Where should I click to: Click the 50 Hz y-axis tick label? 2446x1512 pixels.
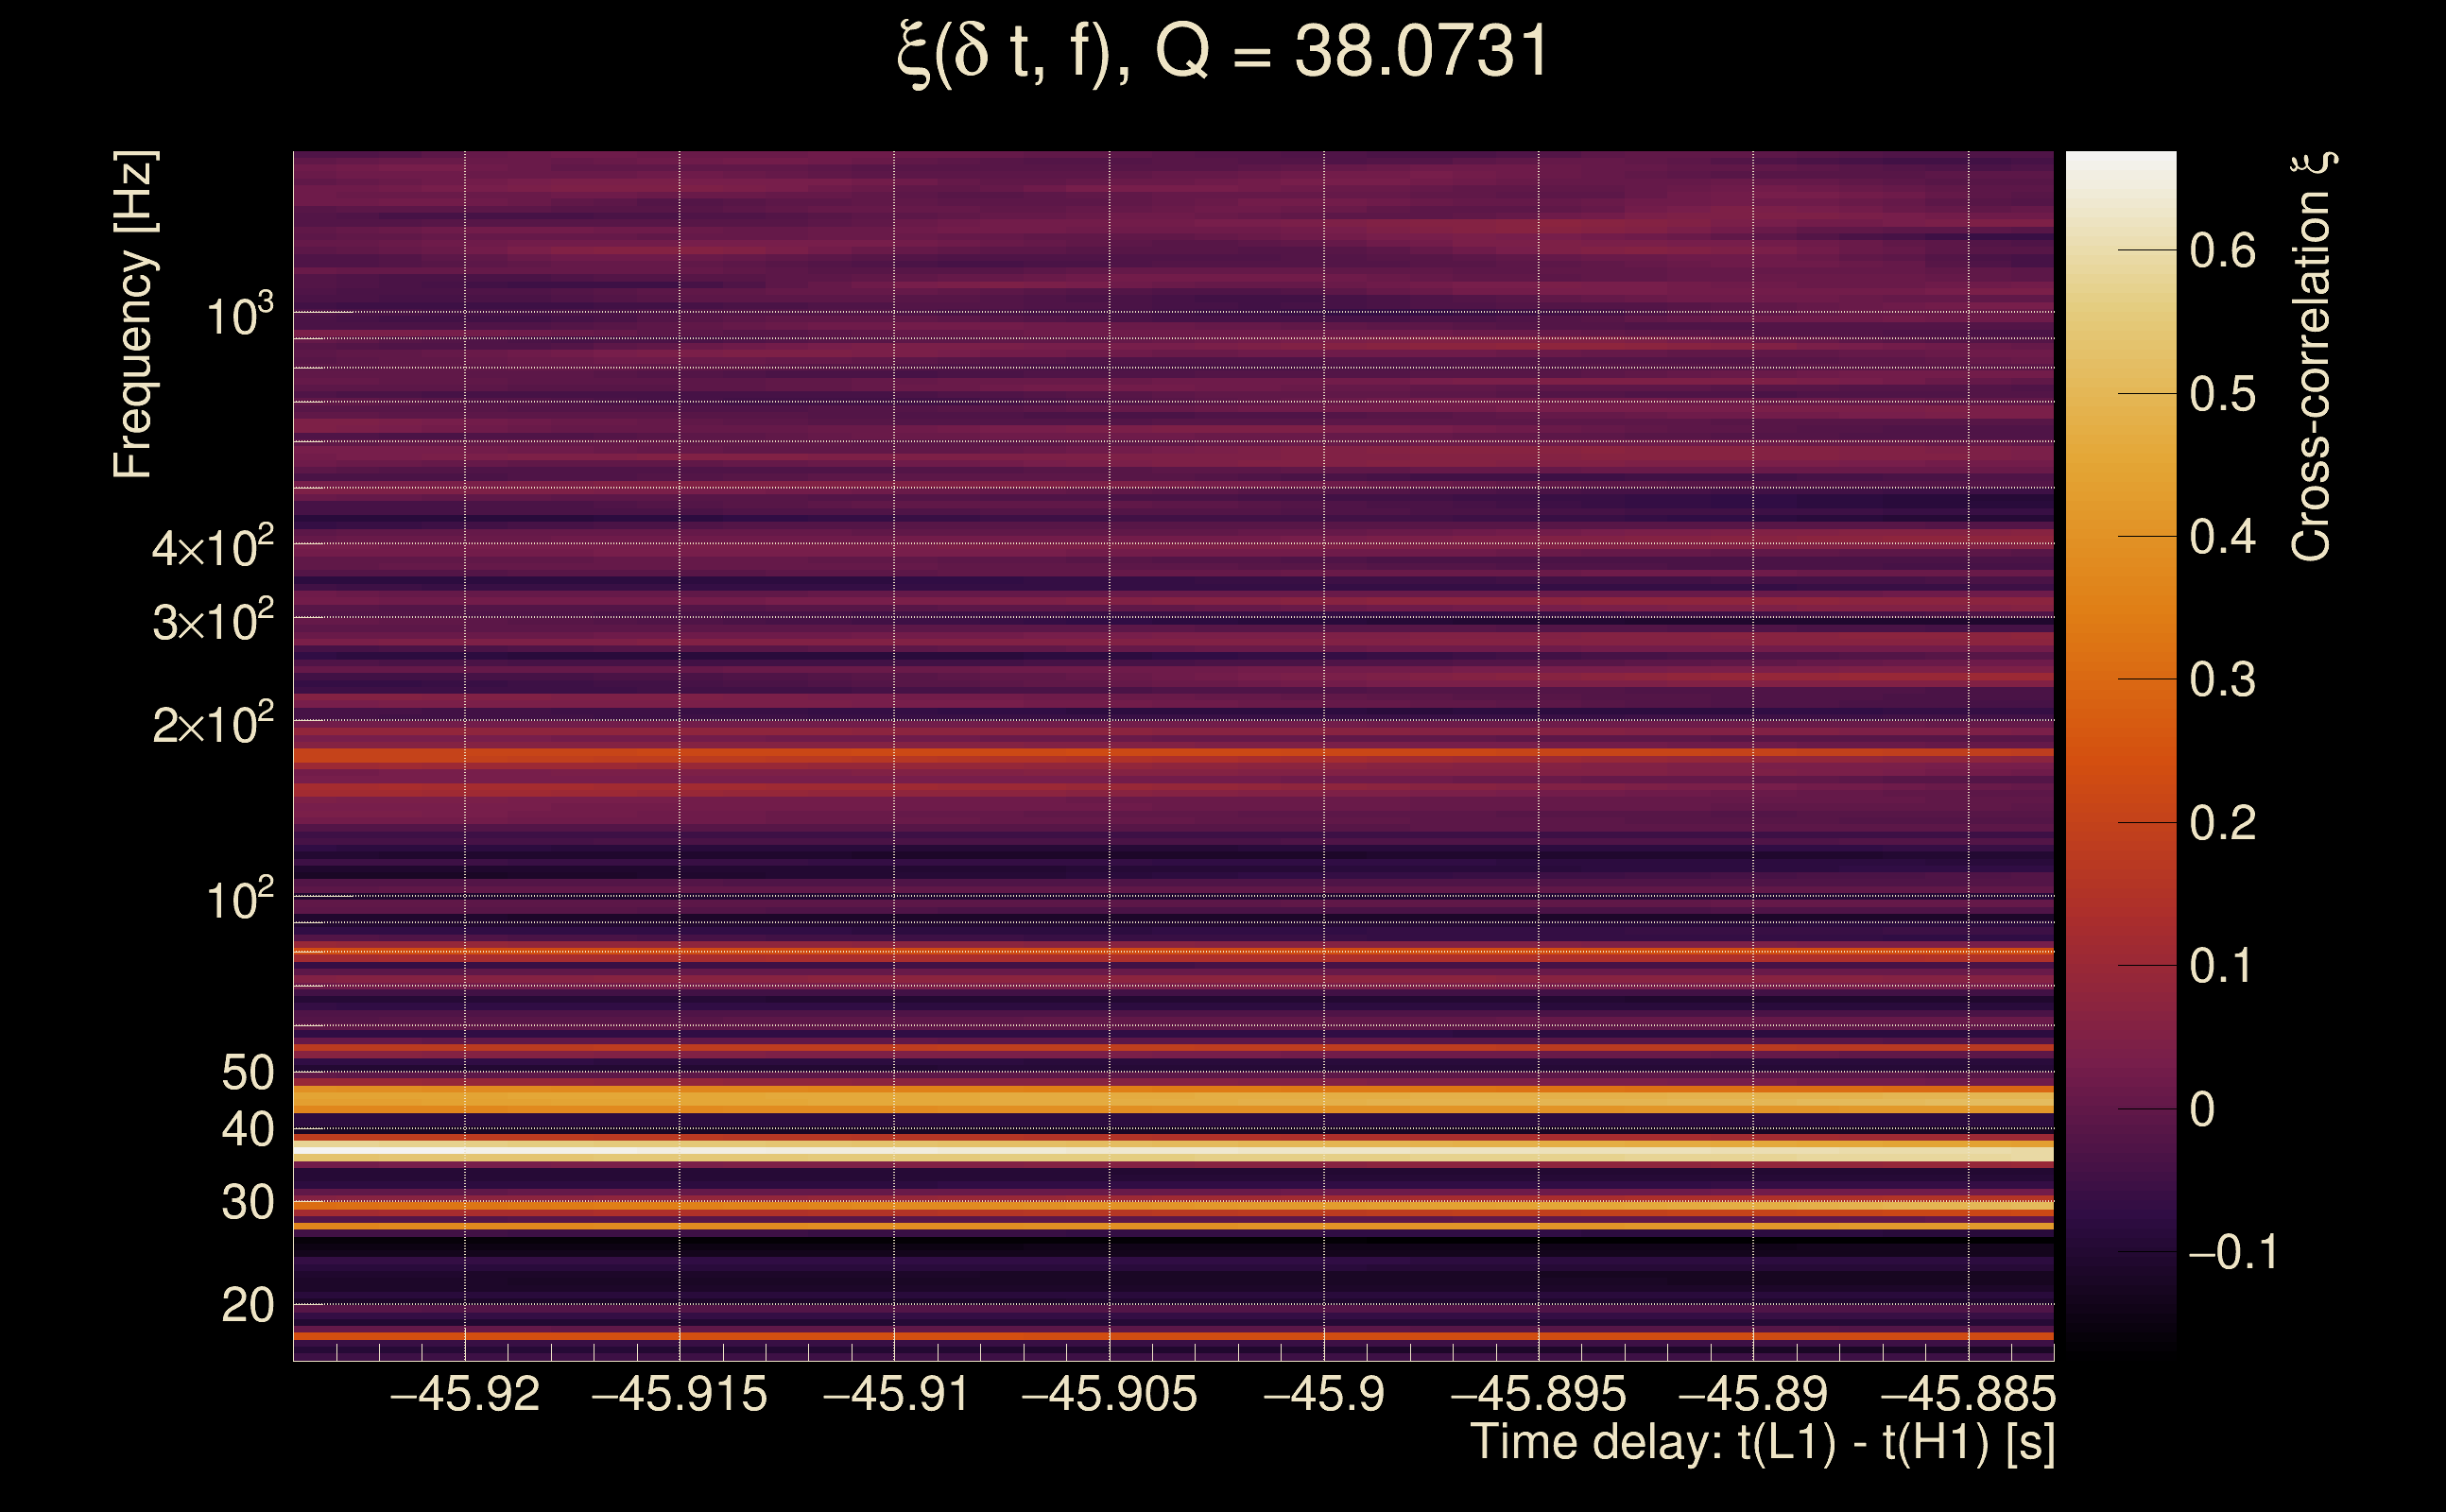pyautogui.click(x=247, y=1073)
